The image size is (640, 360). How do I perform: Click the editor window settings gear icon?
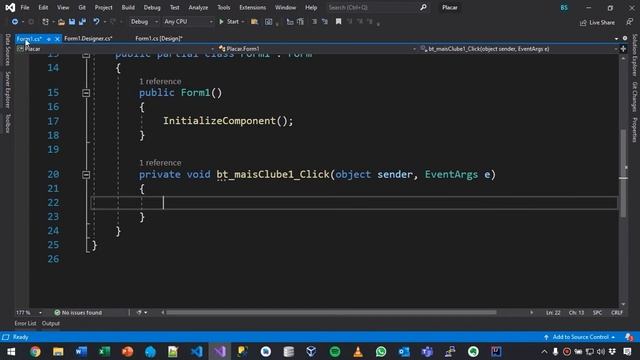click(625, 38)
